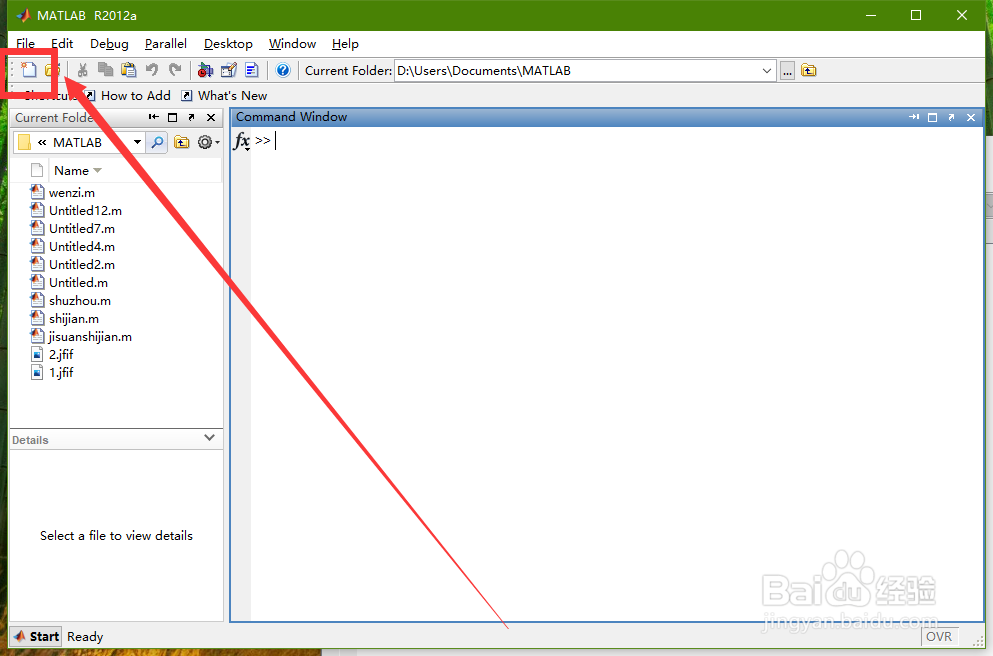Go up one folder level in toolbar
The width and height of the screenshot is (993, 656).
809,70
